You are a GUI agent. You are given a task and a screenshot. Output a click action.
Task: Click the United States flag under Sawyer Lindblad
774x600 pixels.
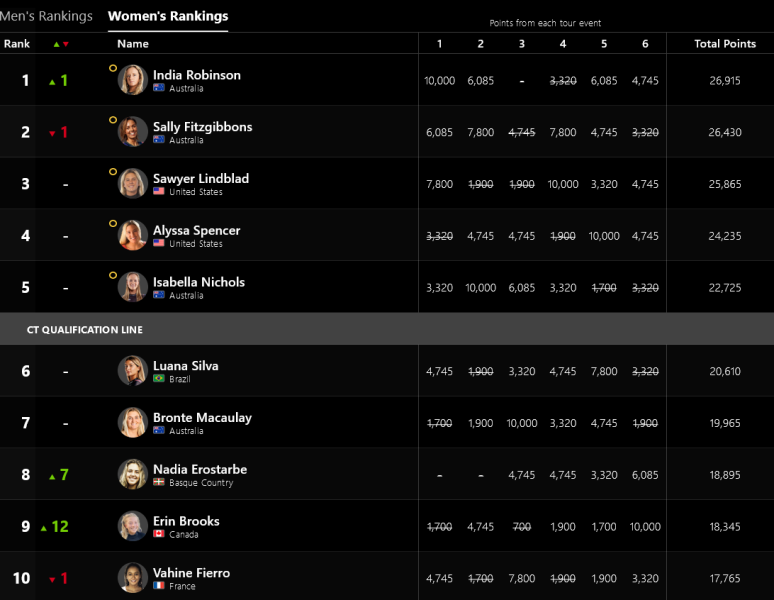click(159, 192)
